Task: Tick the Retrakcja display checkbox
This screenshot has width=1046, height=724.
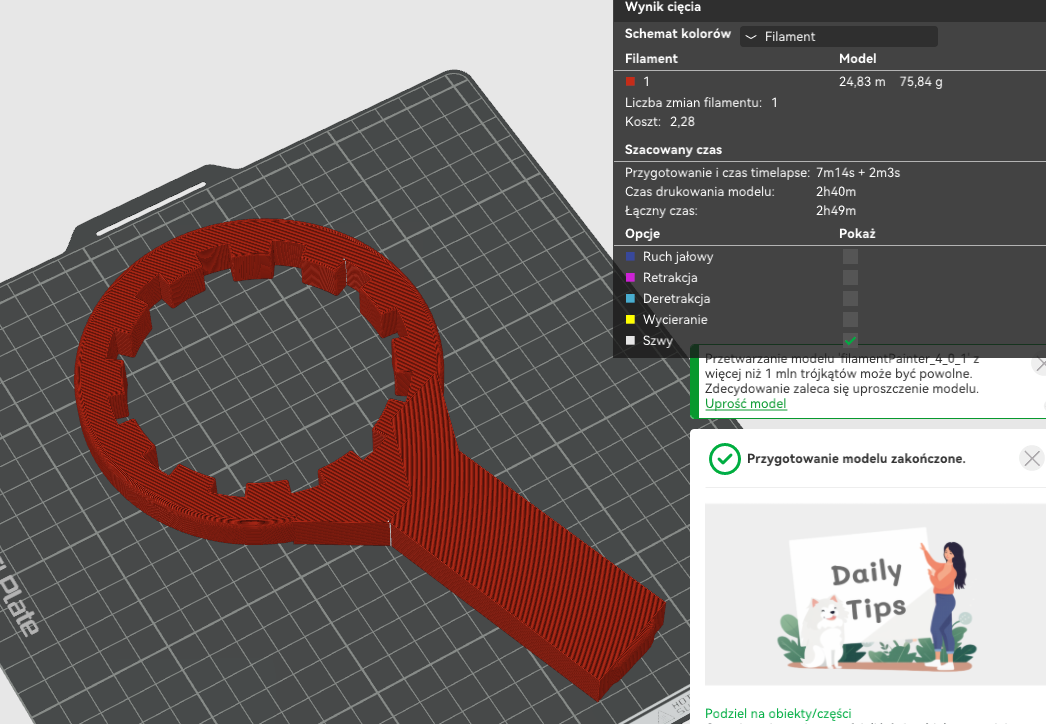Action: tap(850, 278)
